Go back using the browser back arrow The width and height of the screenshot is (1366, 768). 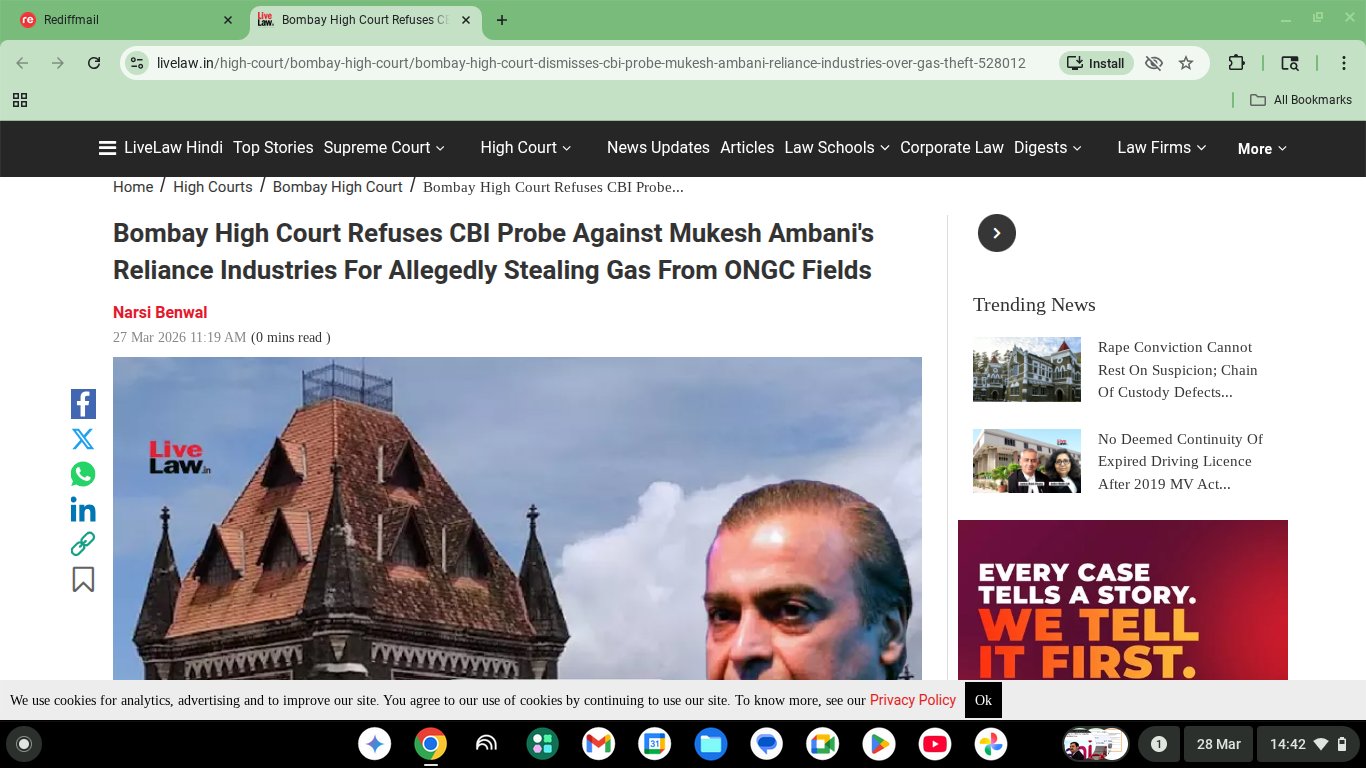[x=23, y=63]
